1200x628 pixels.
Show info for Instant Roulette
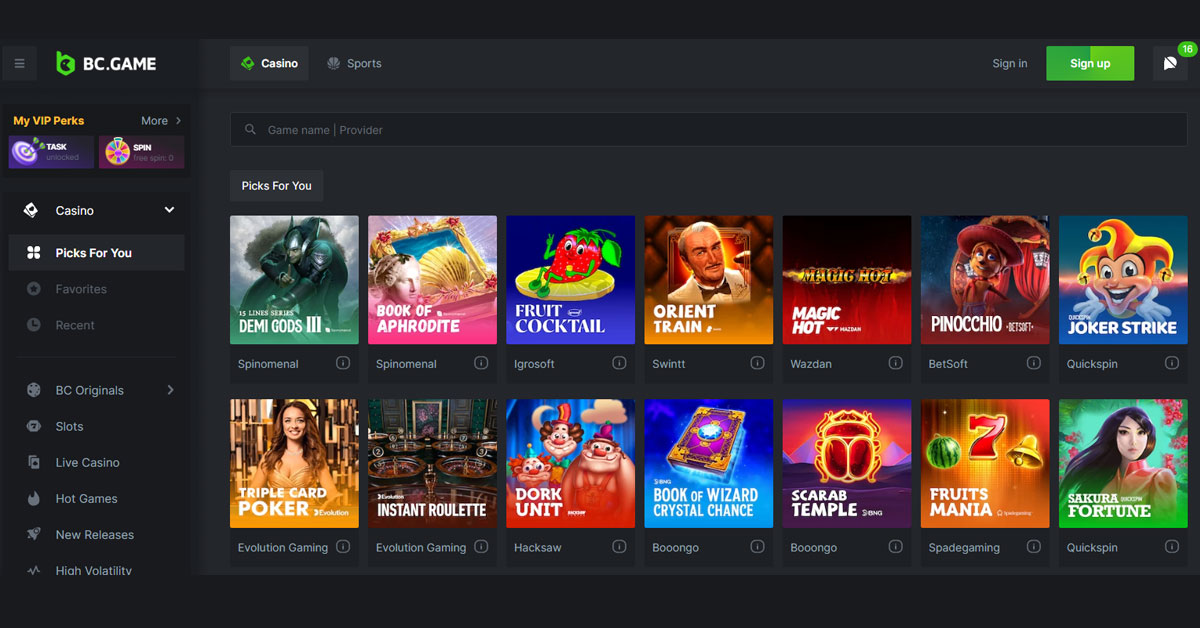click(481, 547)
